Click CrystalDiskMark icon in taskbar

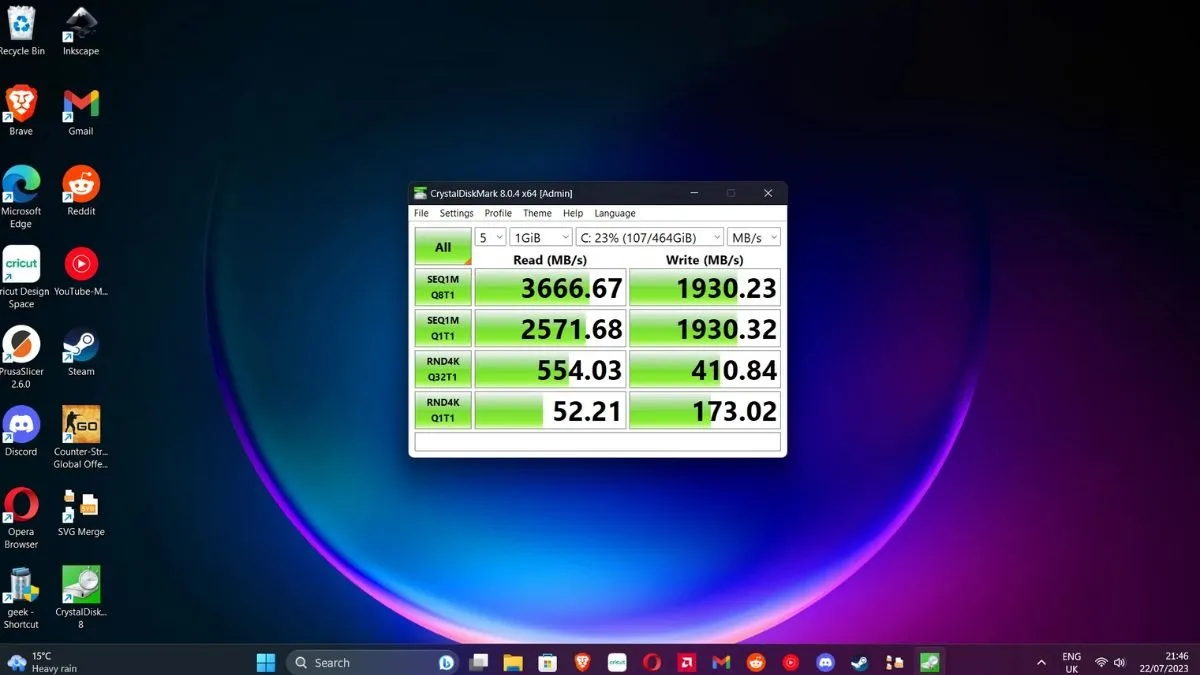[x=929, y=662]
